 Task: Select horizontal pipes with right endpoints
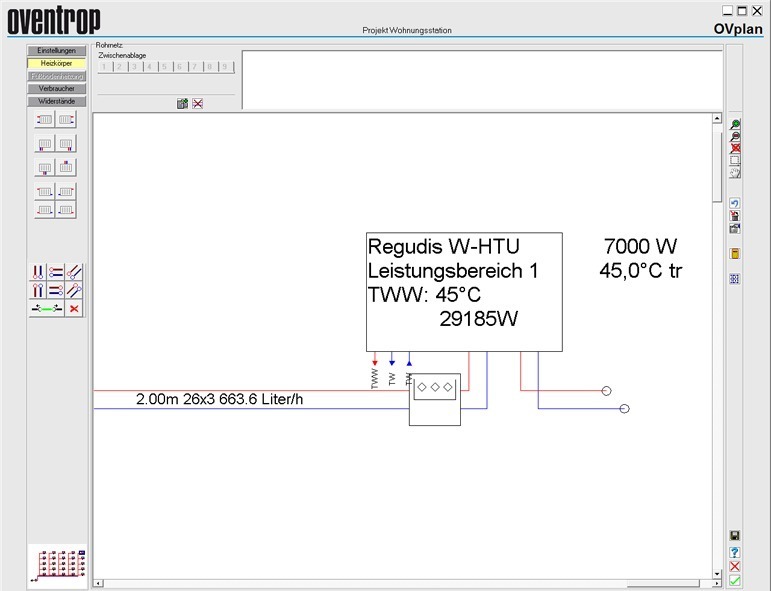[x=56, y=290]
